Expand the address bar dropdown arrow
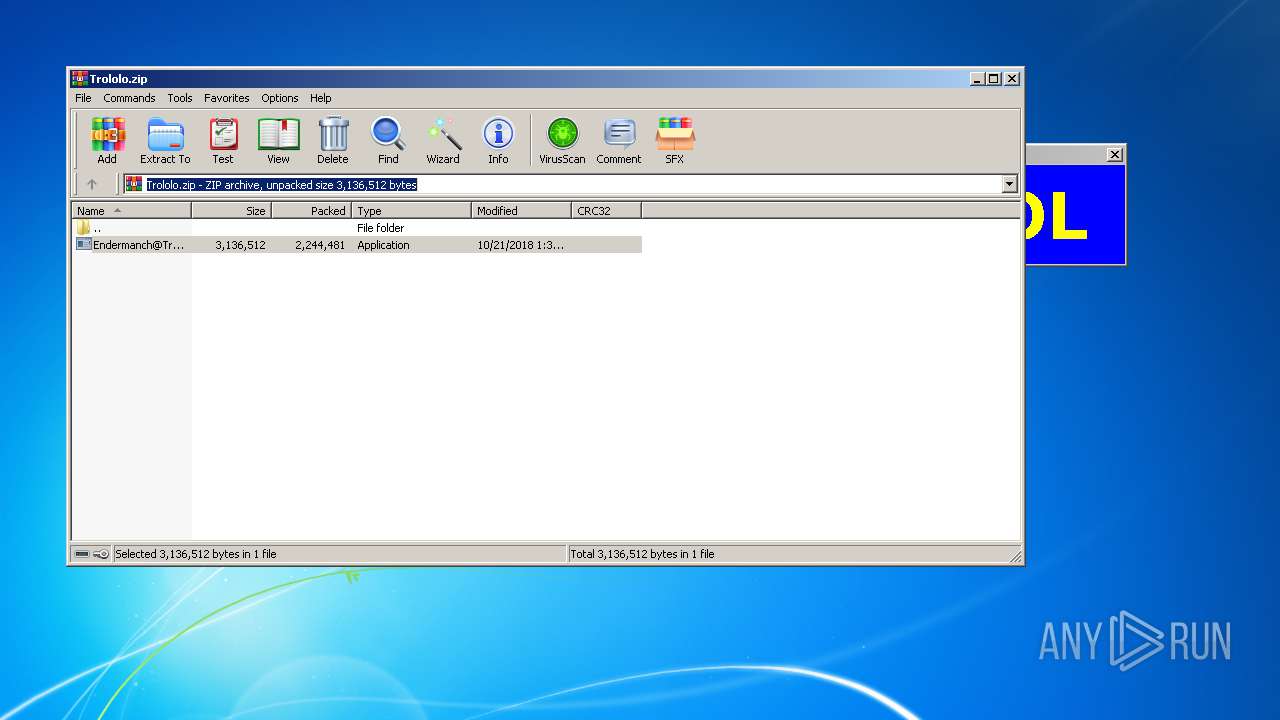Viewport: 1280px width, 720px height. point(1009,184)
